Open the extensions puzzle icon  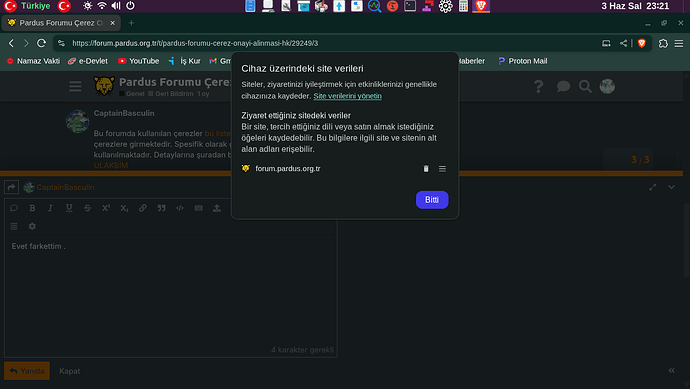pyautogui.click(x=663, y=43)
